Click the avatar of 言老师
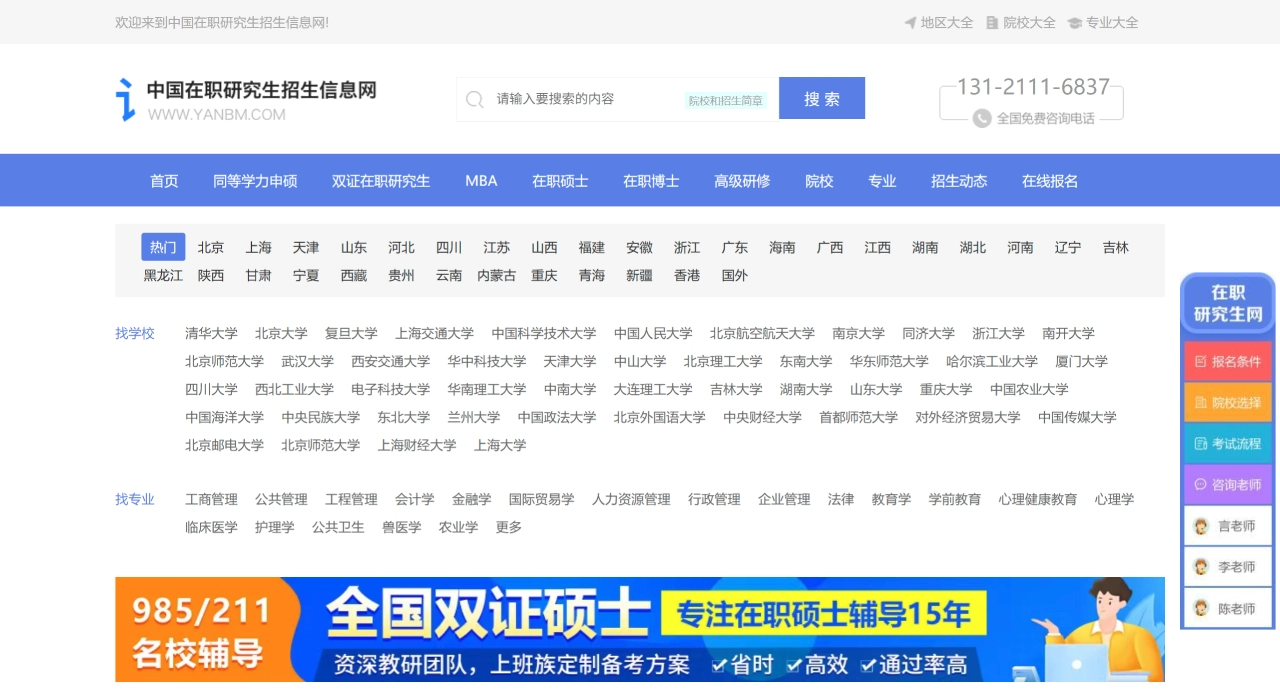 coord(1201,526)
